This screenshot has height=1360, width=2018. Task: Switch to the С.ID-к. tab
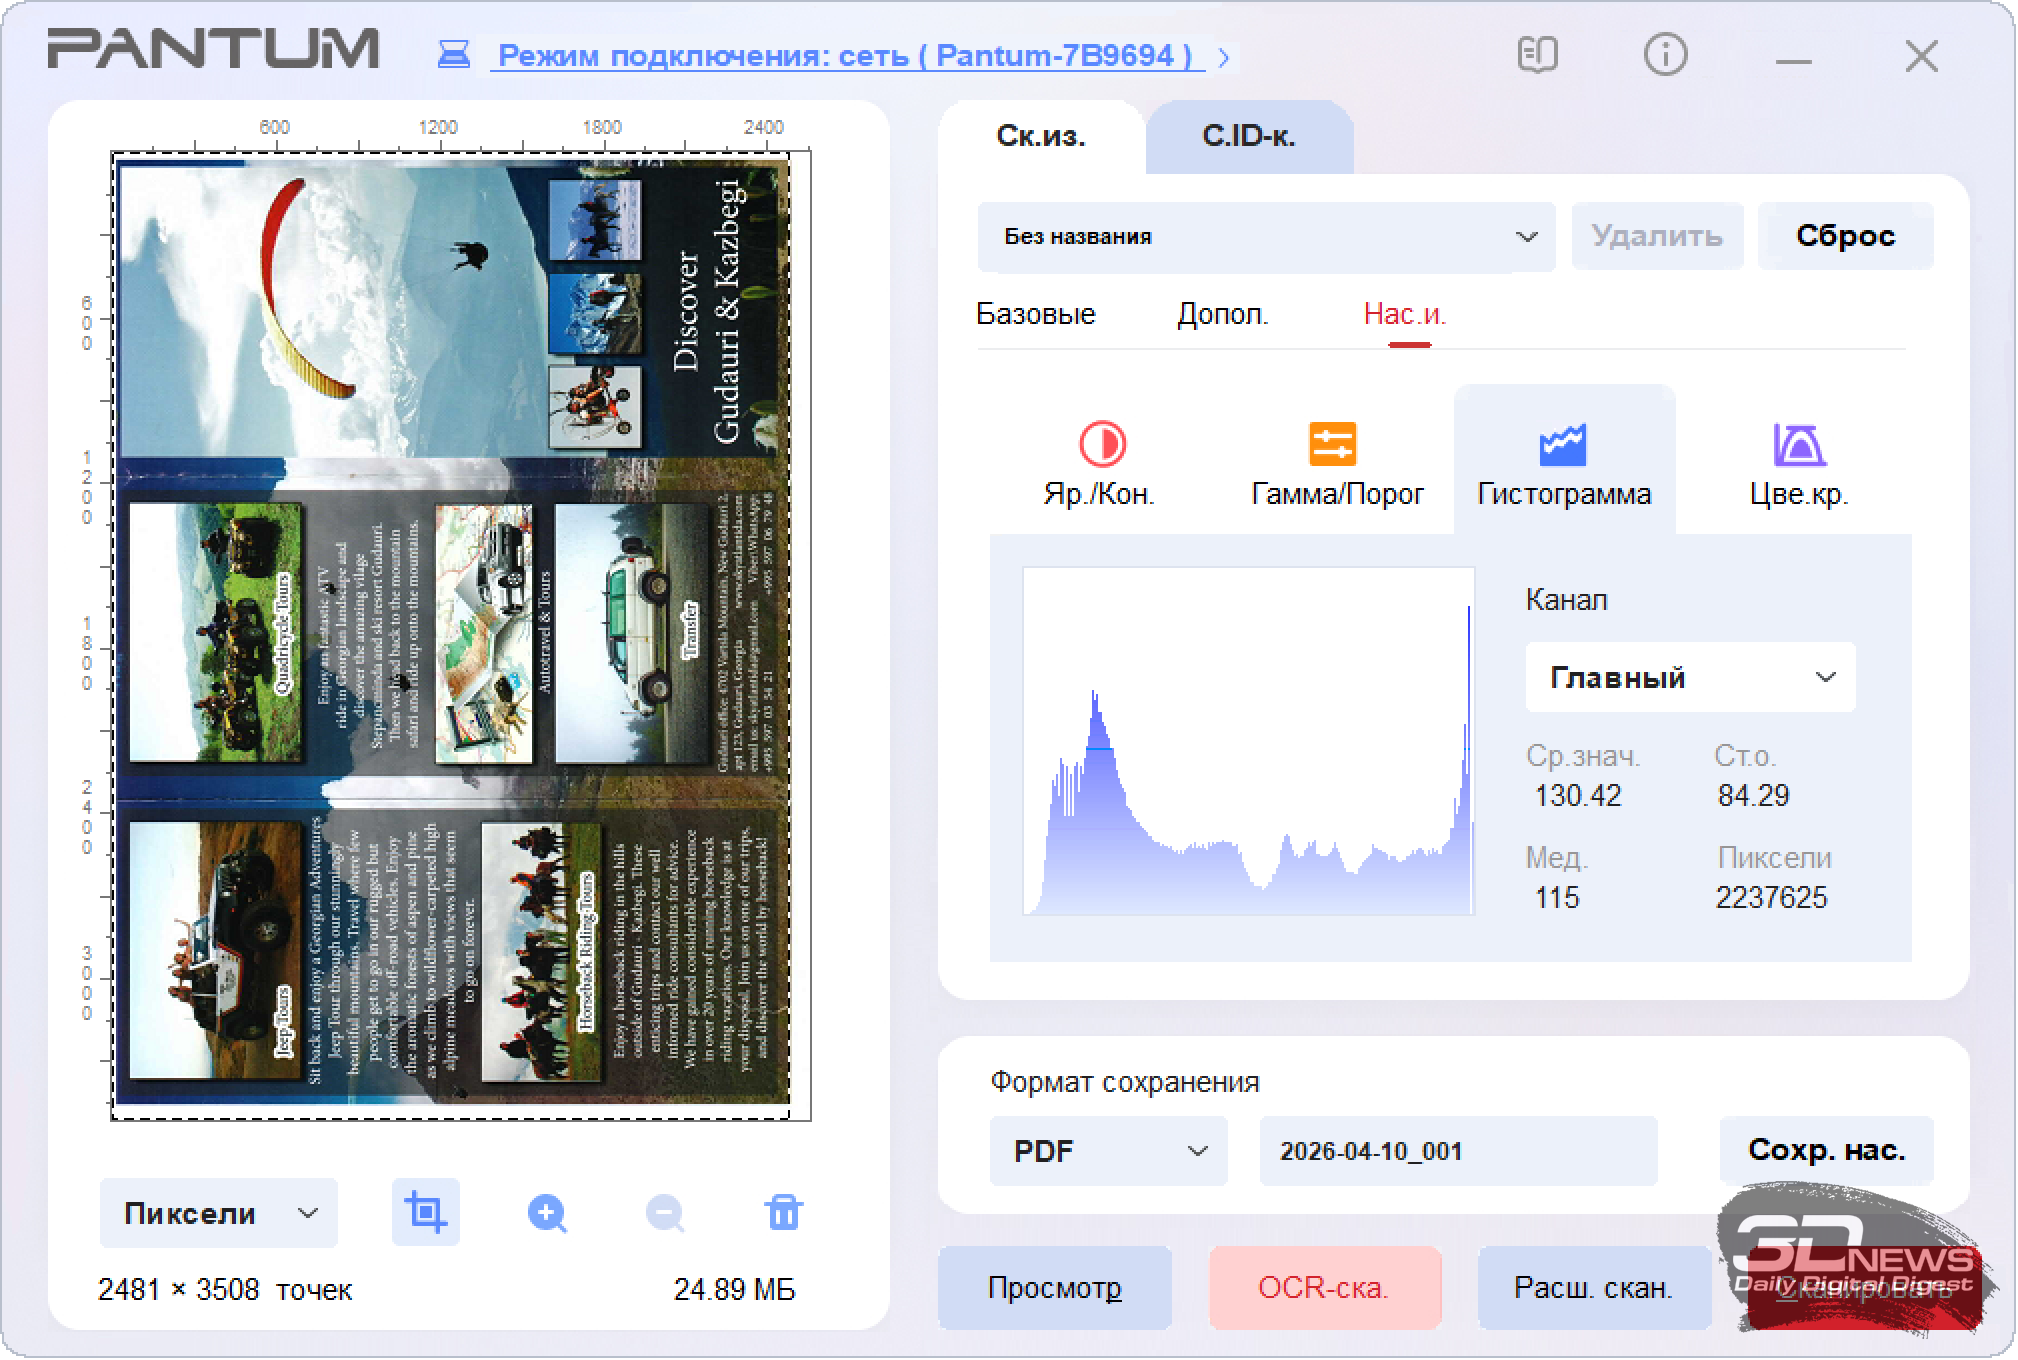pos(1248,137)
